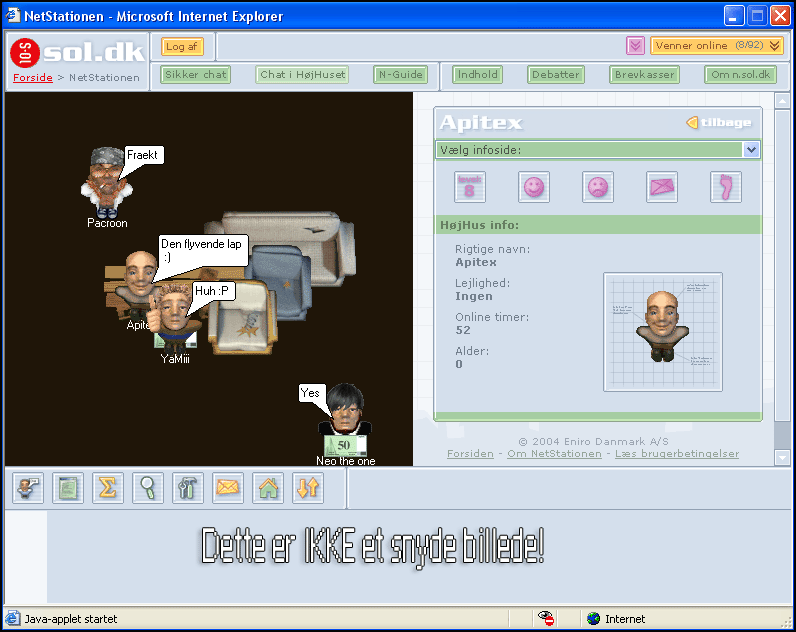
Task: Open the orange envelope mail icon
Action: click(x=228, y=488)
